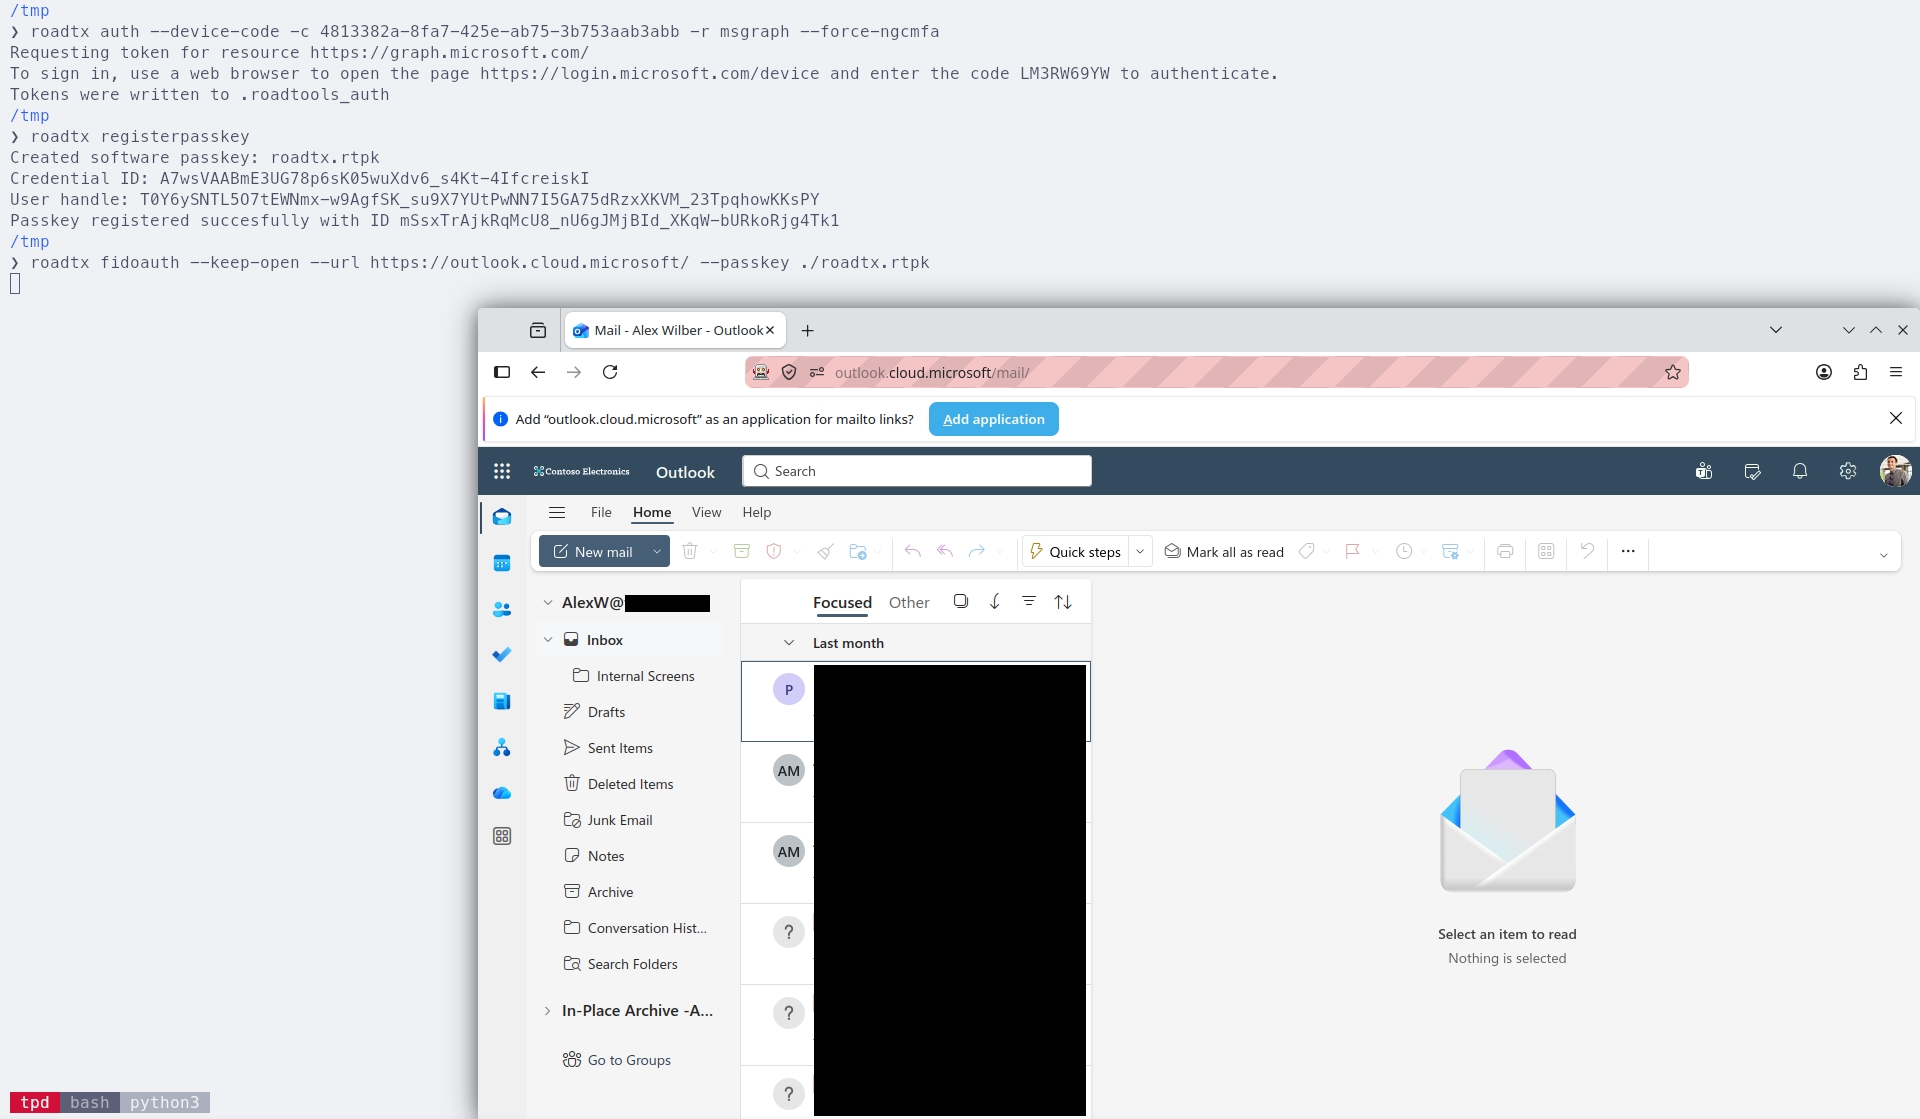Open the Calendar module in the left rail
Image resolution: width=1920 pixels, height=1119 pixels.
pos(502,563)
